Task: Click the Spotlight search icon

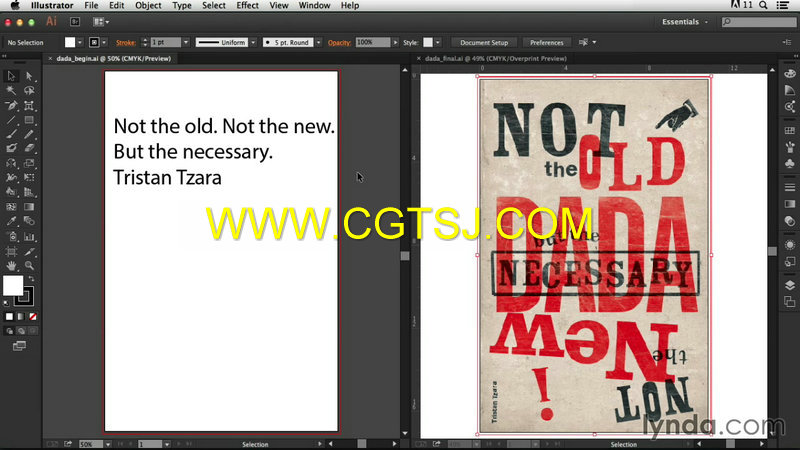Action: pos(763,5)
